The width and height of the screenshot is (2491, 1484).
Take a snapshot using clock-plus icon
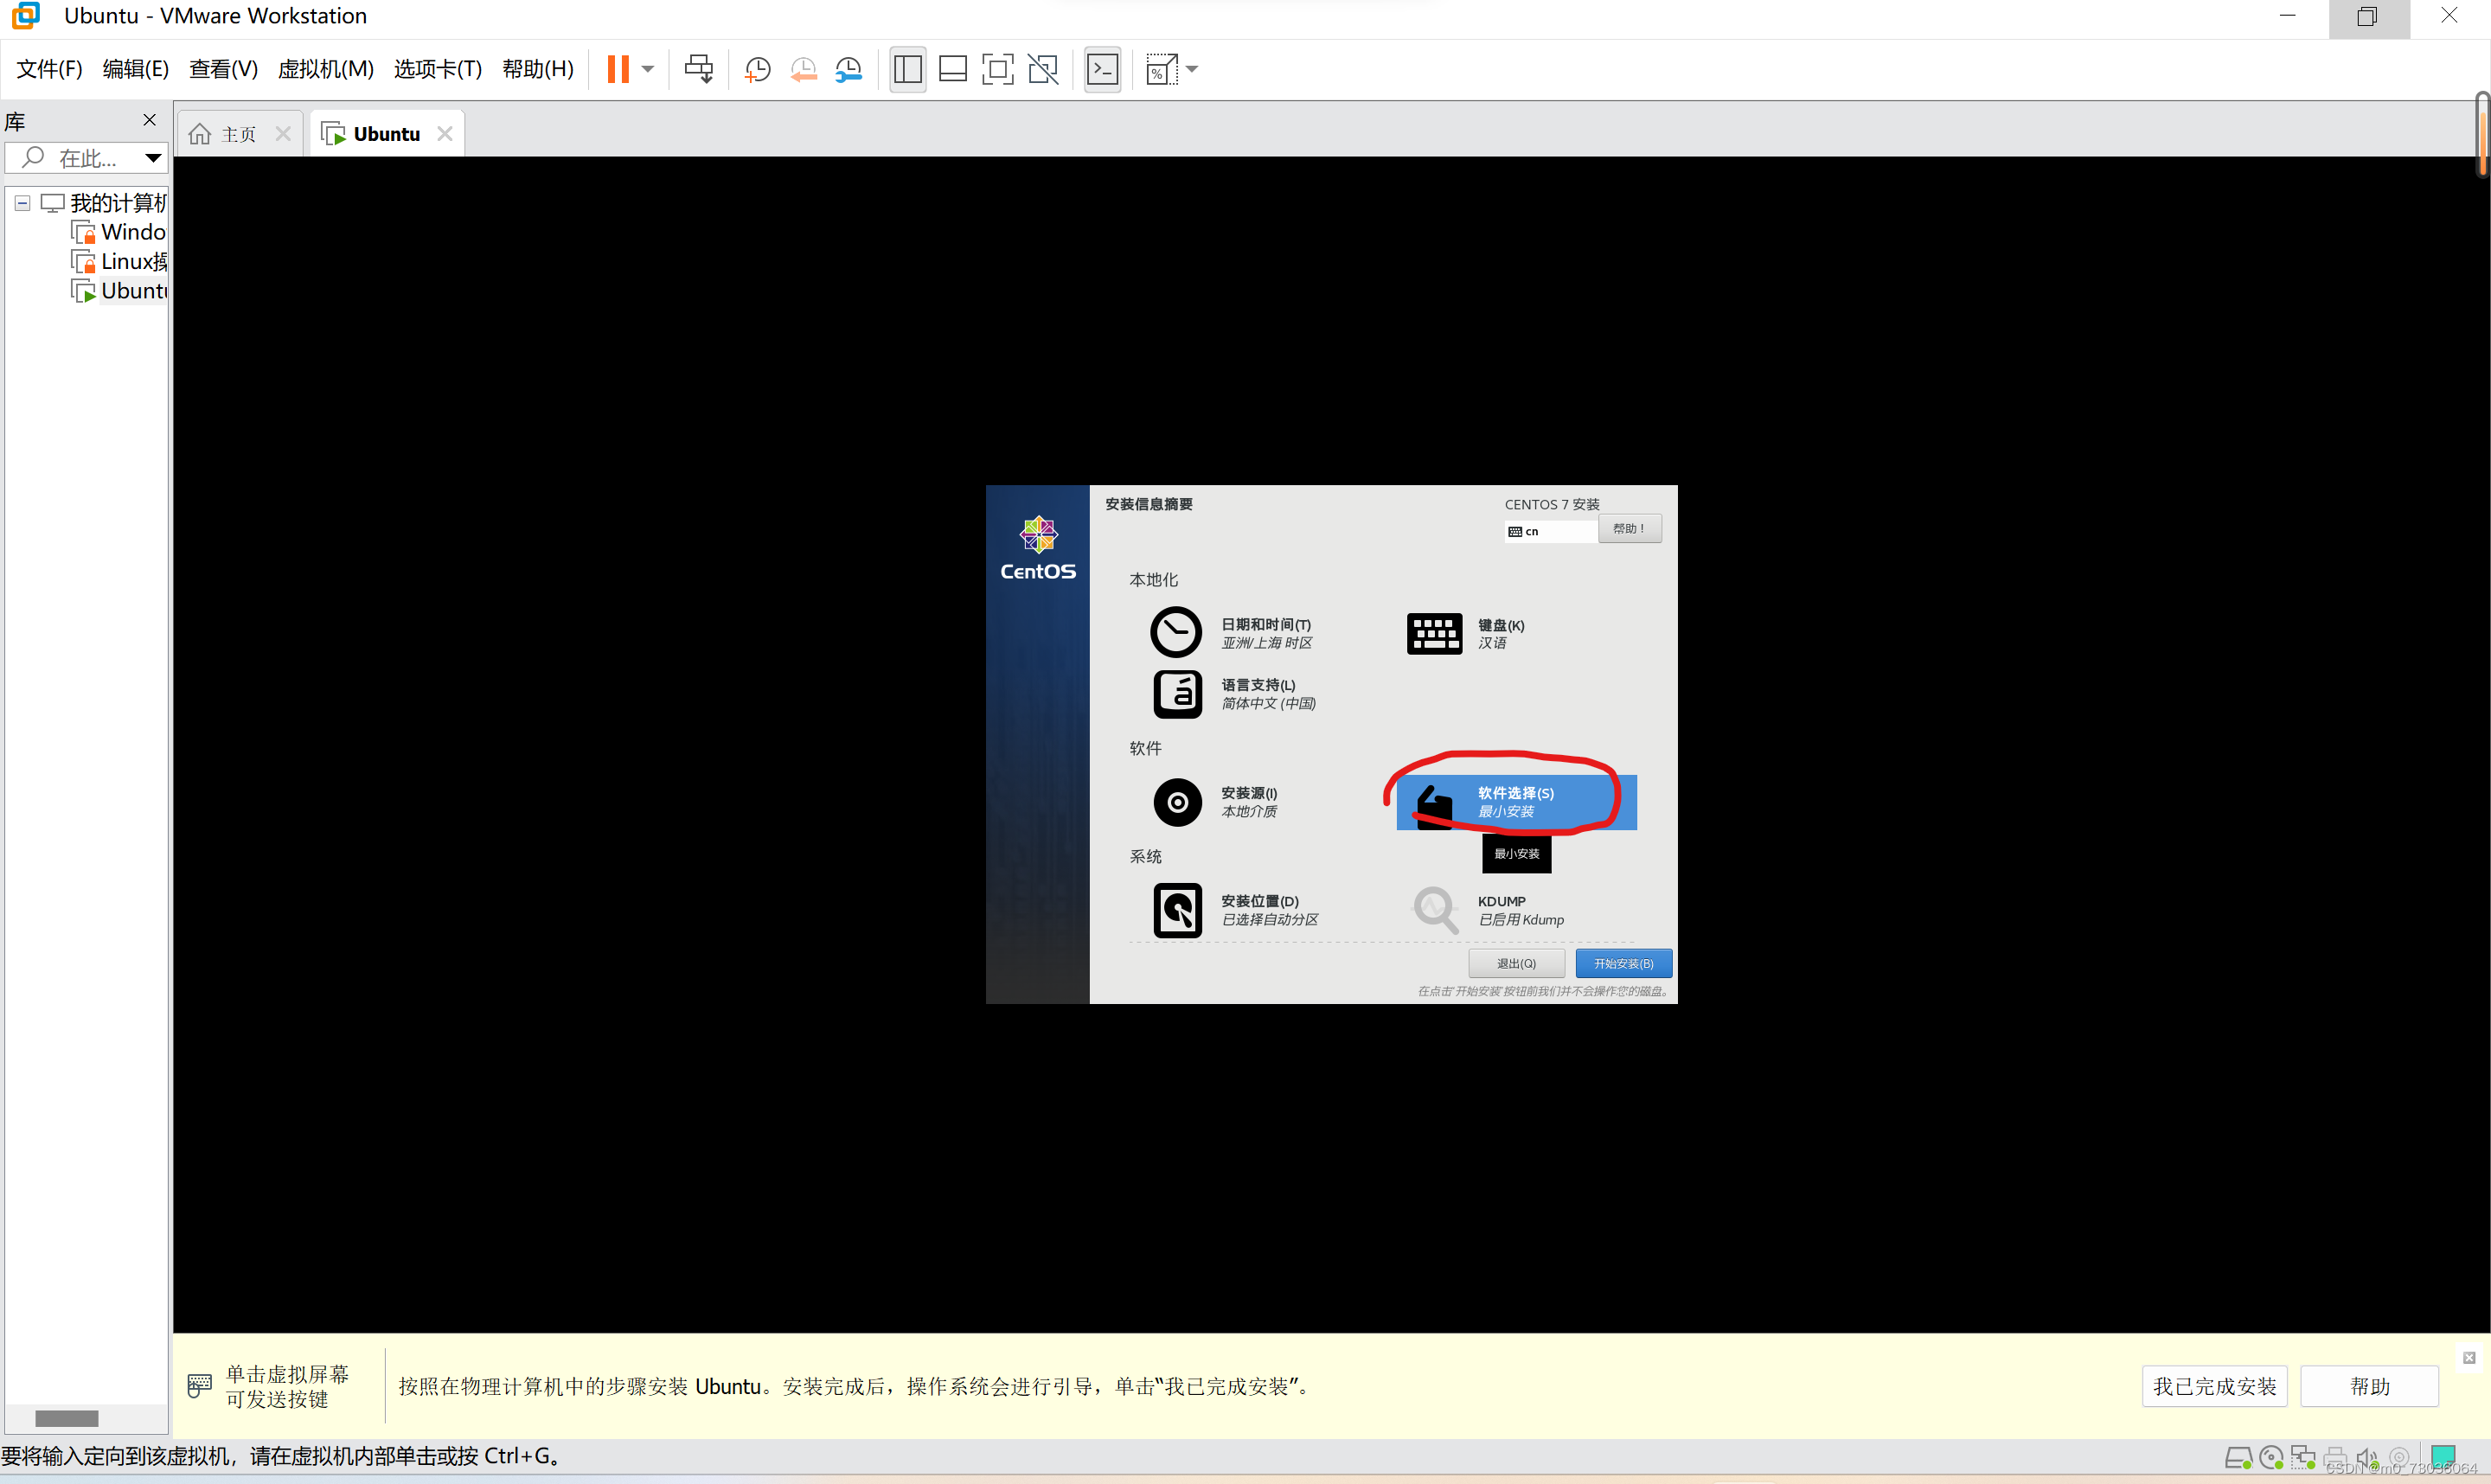(757, 69)
